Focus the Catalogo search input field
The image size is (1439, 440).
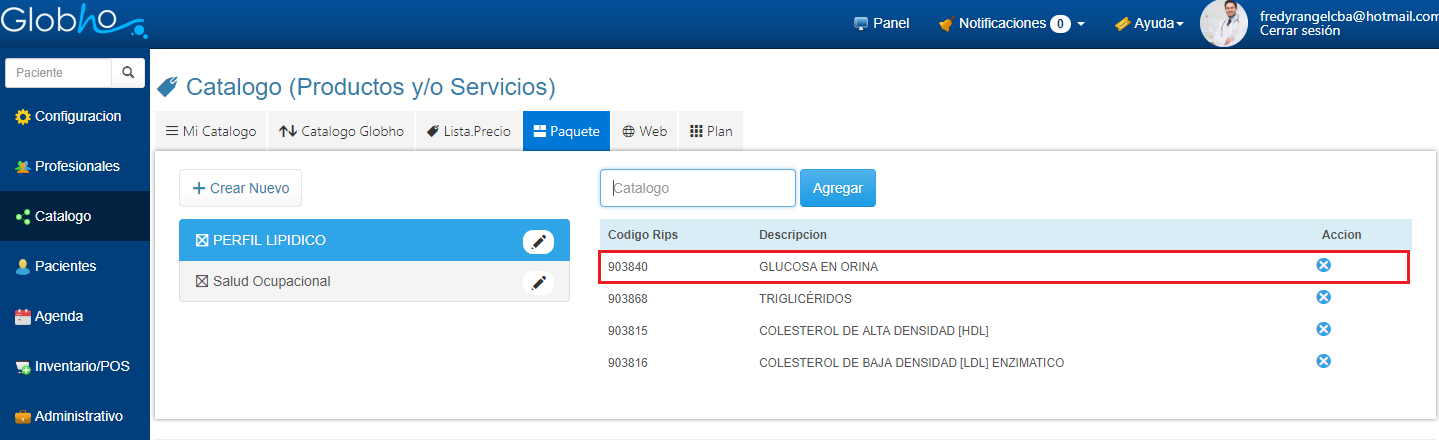click(x=697, y=188)
